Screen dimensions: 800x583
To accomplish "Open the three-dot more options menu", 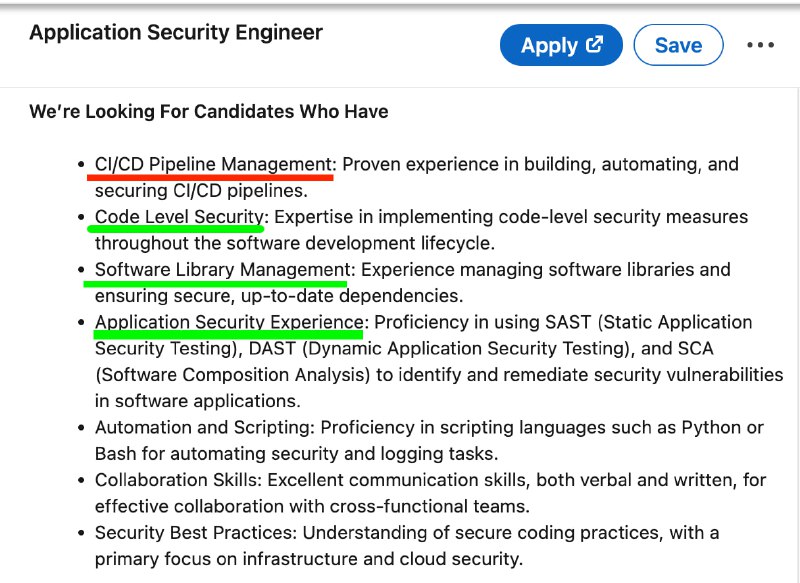I will click(x=760, y=45).
